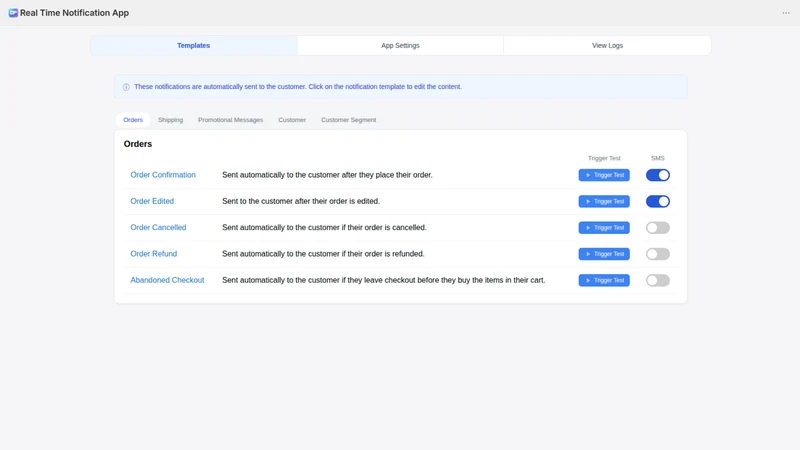Open the Order Cancelled template

(158, 228)
